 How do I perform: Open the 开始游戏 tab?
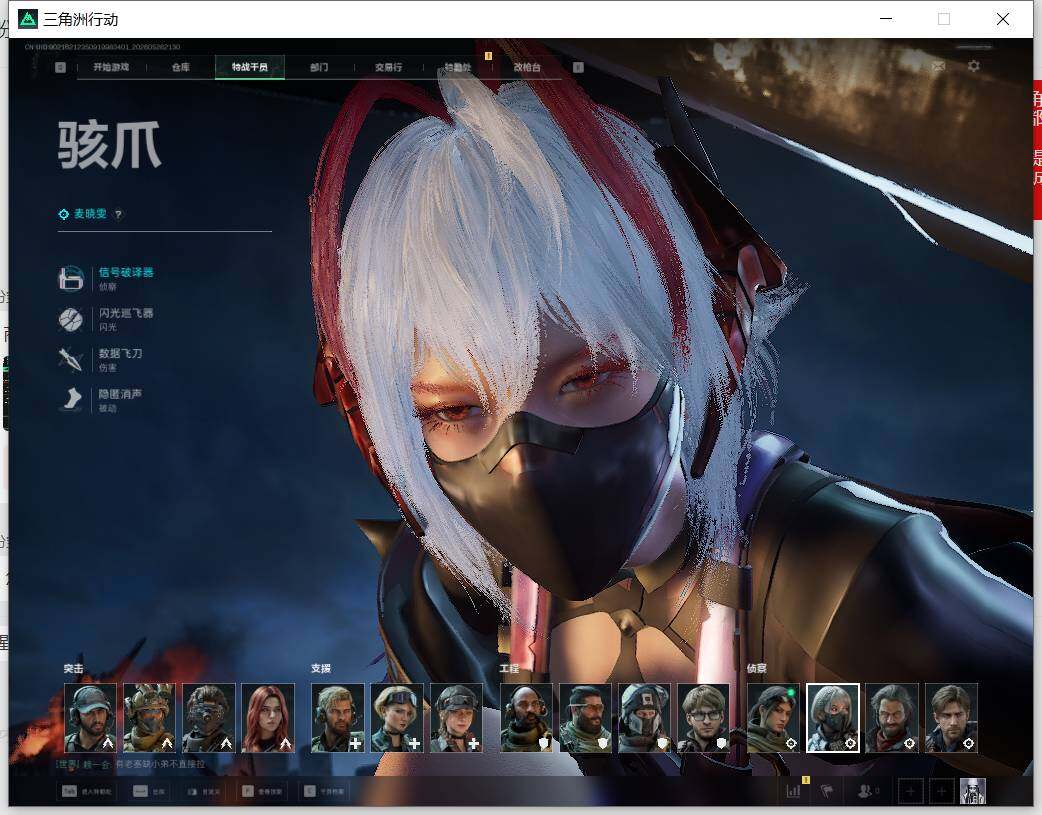pyautogui.click(x=111, y=67)
